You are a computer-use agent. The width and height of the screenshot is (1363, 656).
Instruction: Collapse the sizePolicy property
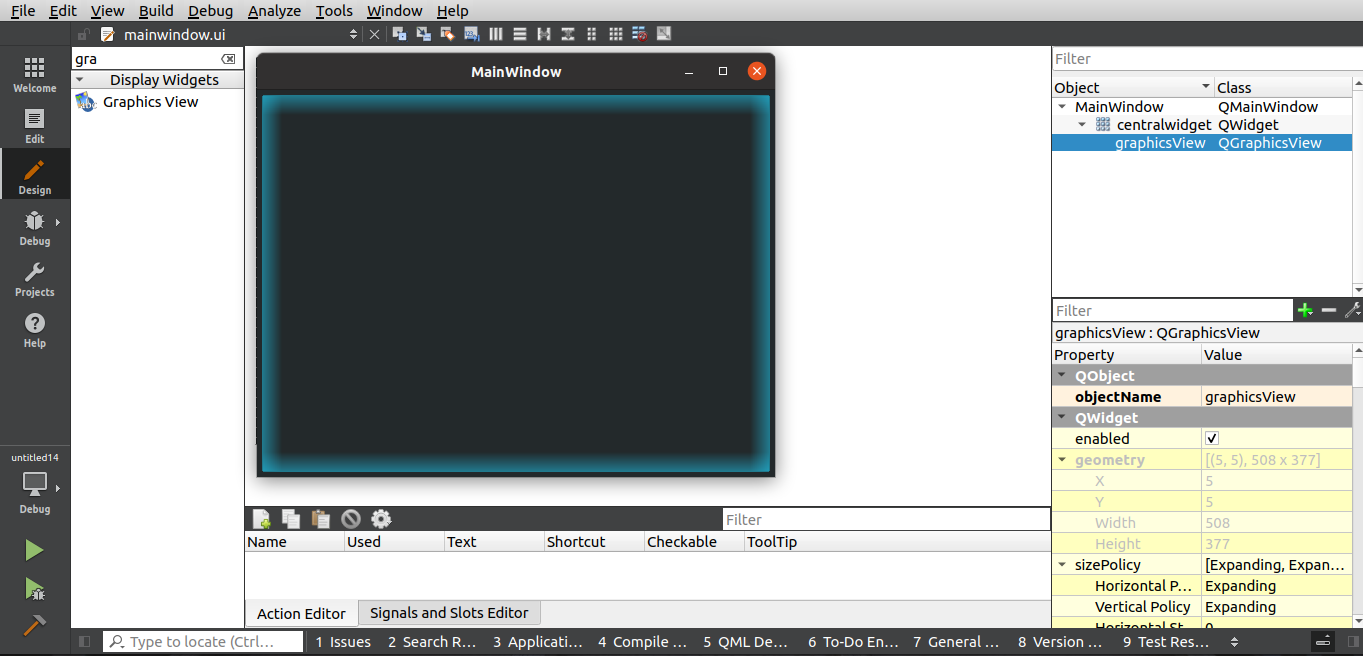[x=1062, y=565]
